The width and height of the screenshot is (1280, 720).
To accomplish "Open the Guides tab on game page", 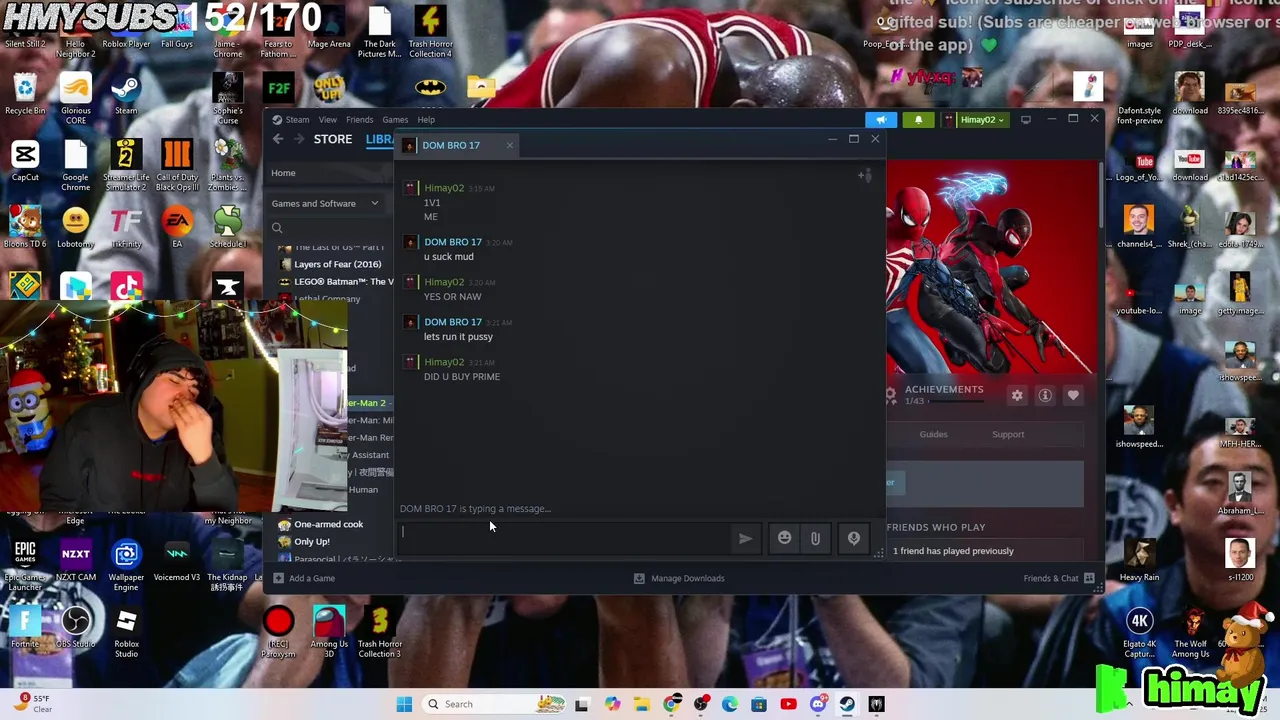I will (933, 434).
